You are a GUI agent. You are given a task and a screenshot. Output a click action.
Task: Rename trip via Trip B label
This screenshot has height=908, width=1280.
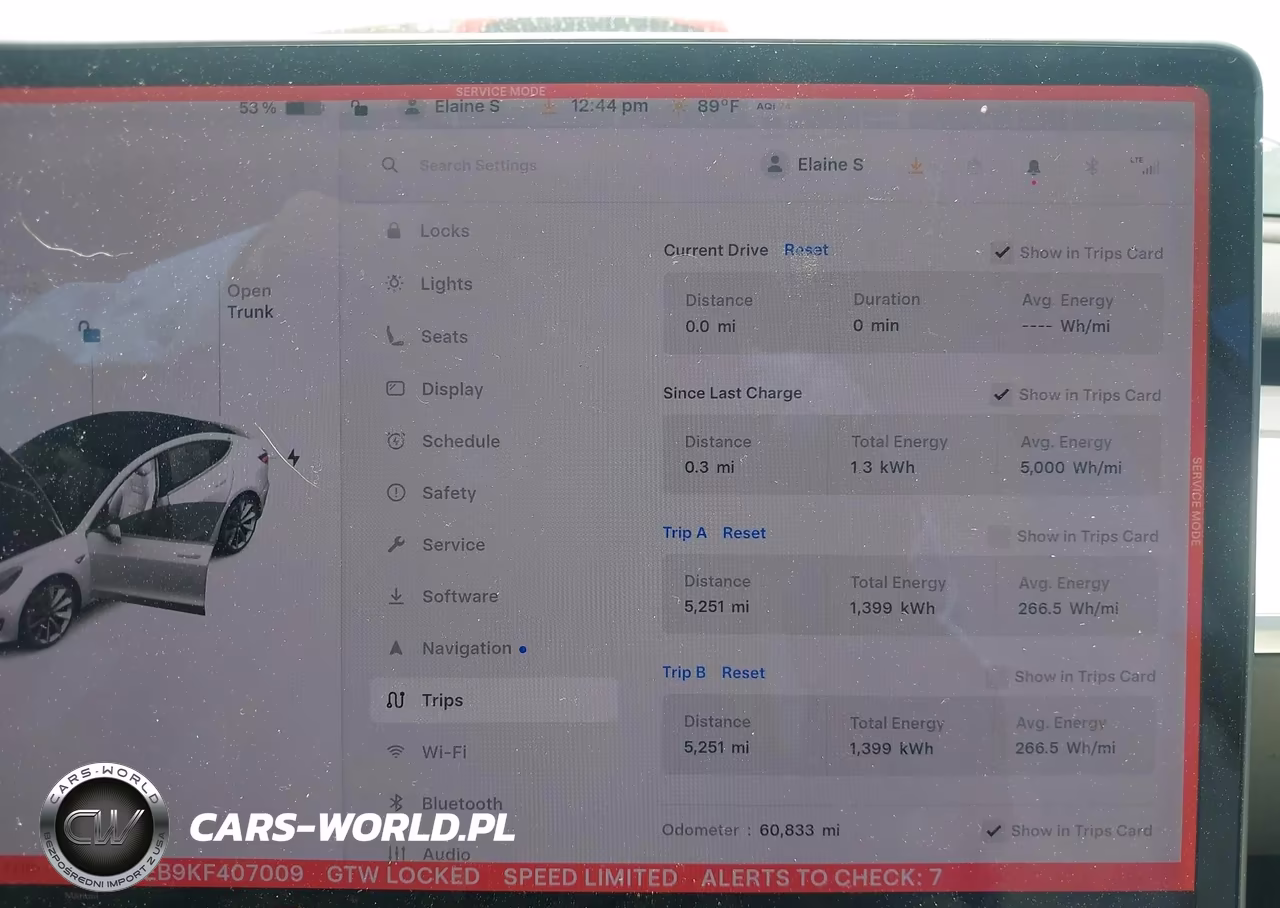(x=684, y=673)
